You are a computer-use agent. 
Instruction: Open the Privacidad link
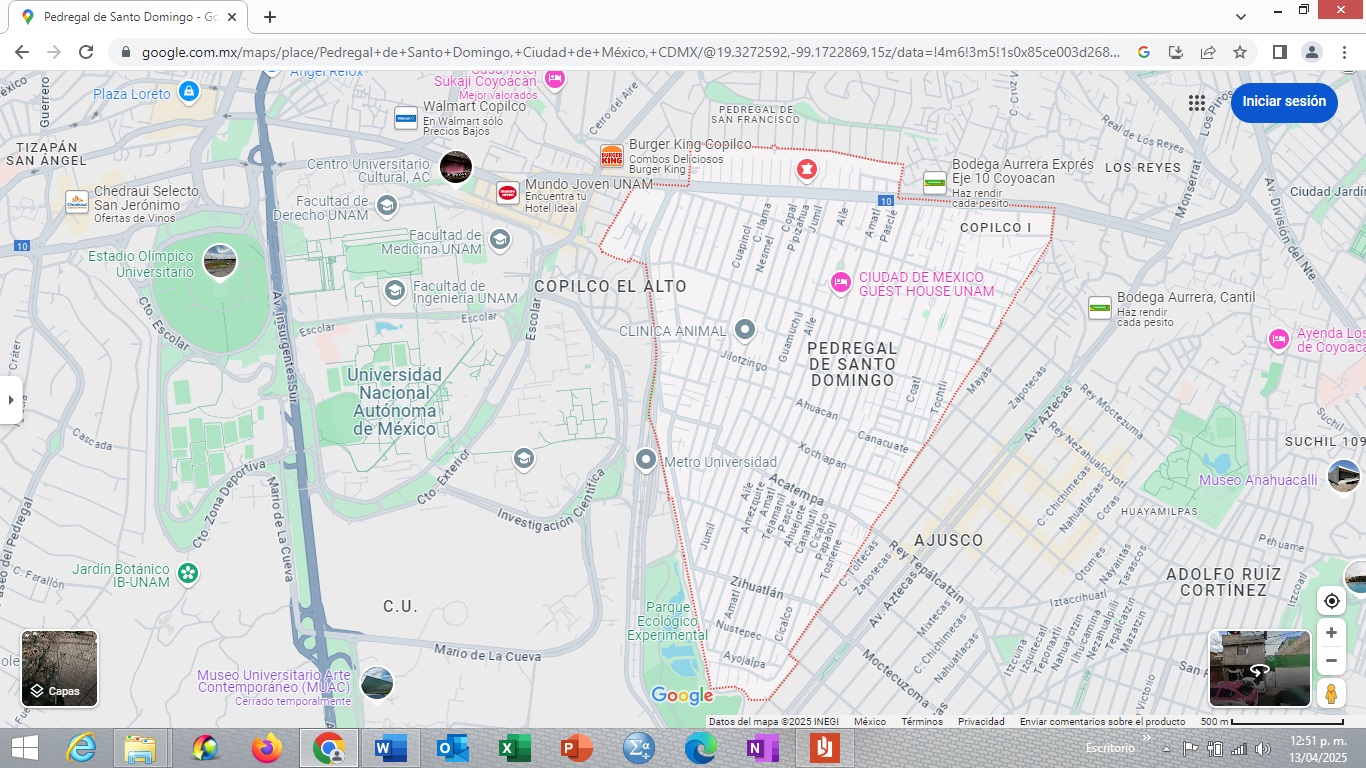point(981,721)
